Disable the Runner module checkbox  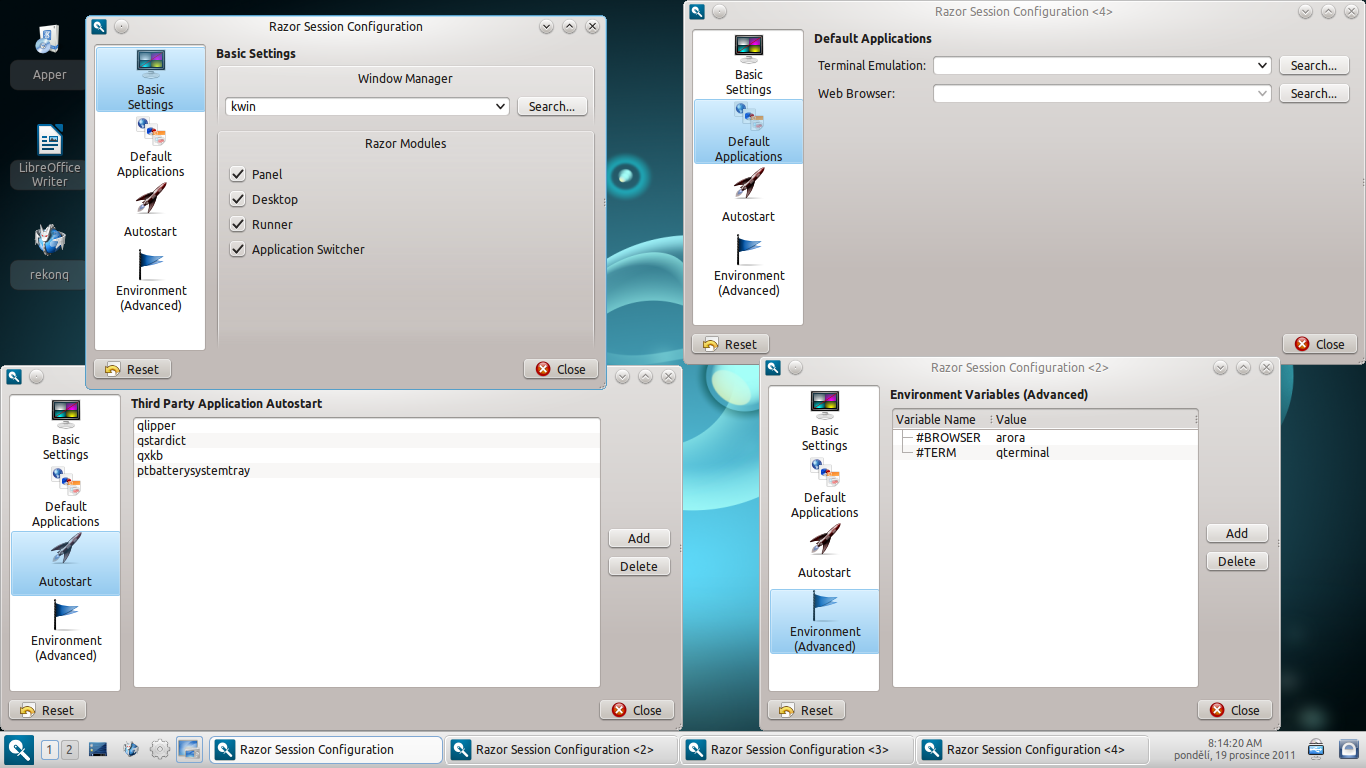pos(238,224)
